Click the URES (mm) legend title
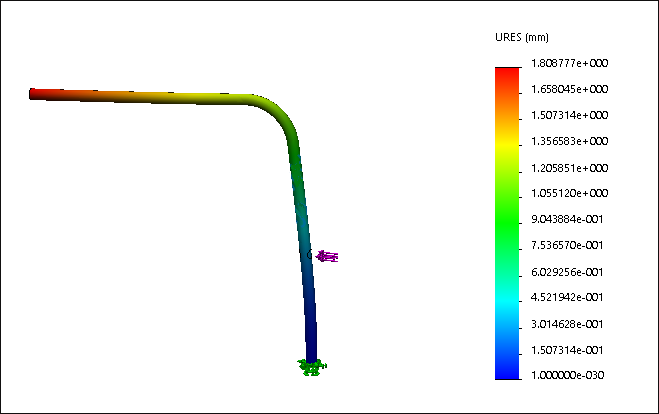This screenshot has width=659, height=414. [x=522, y=37]
